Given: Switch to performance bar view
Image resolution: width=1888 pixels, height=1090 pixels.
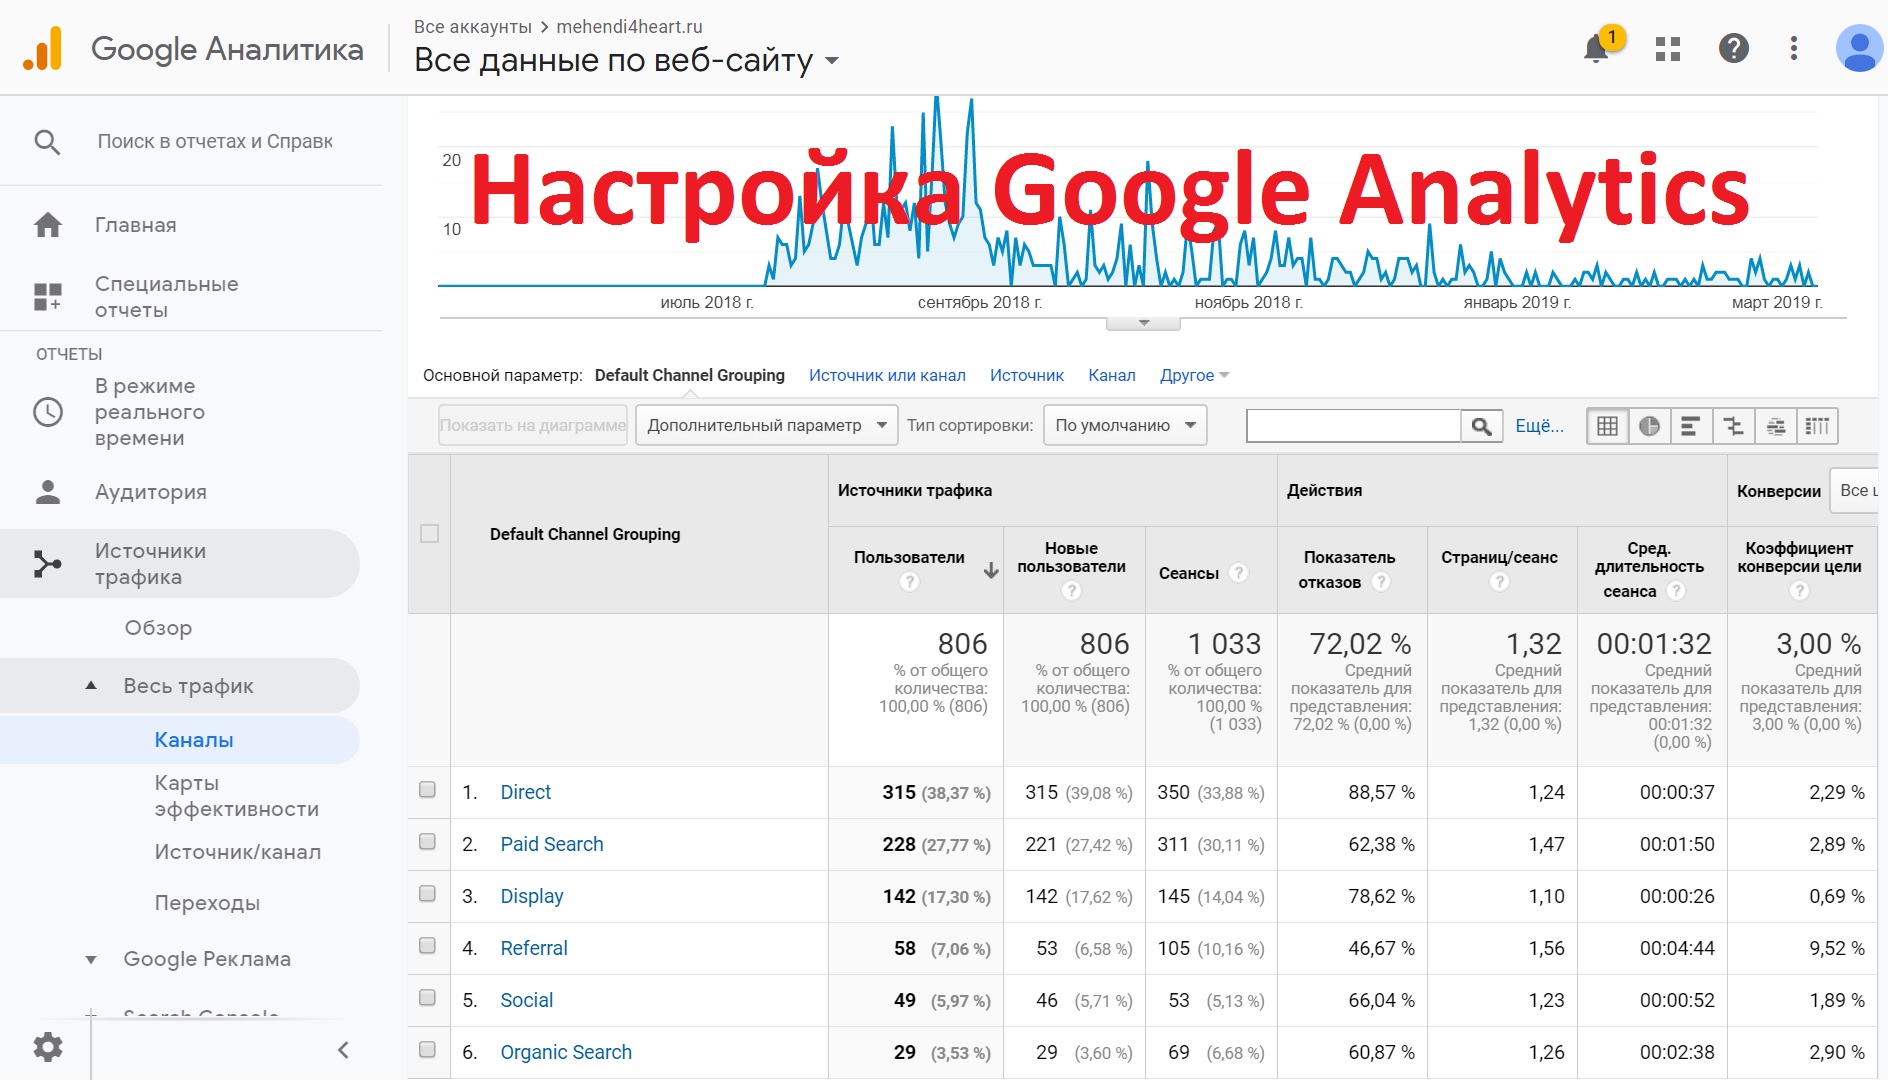Looking at the screenshot, I should tap(1691, 426).
